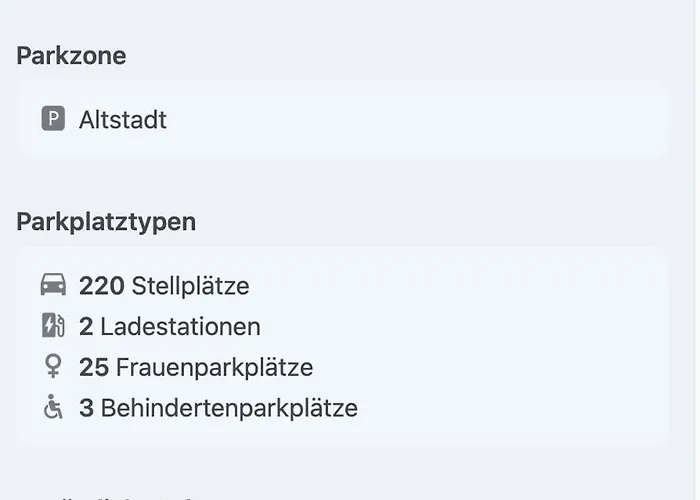Click the number 25 before Frauenparkplätze
This screenshot has height=500, width=700.
94,367
